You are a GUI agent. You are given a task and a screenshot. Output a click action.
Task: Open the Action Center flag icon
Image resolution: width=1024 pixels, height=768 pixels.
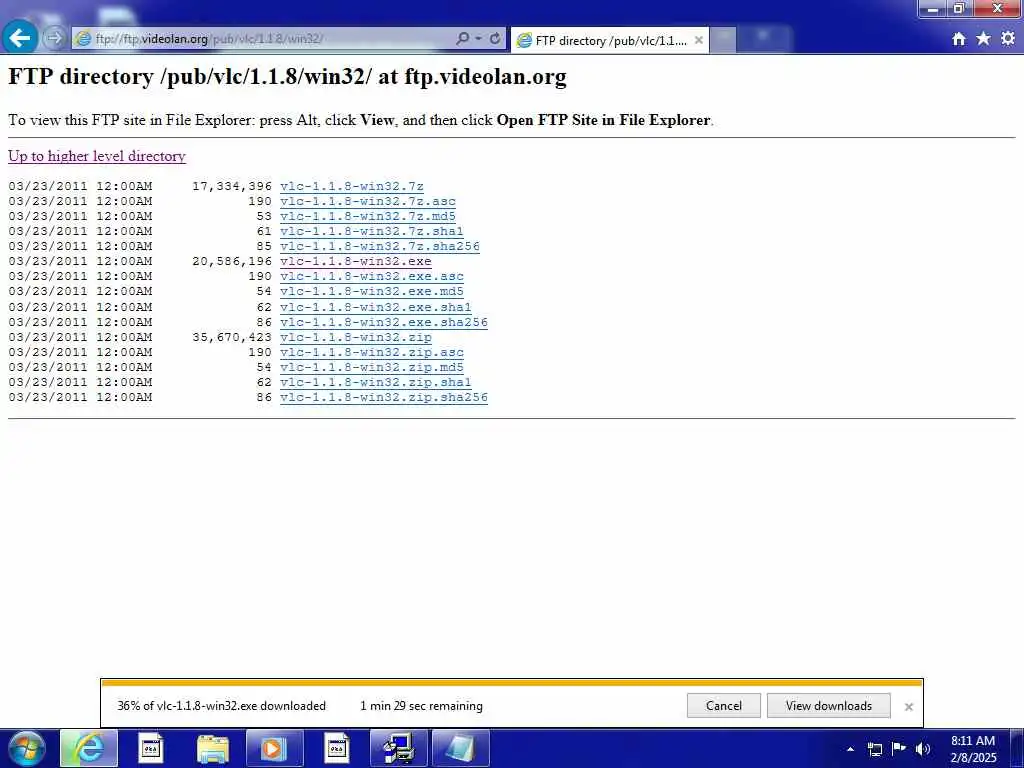(x=899, y=748)
